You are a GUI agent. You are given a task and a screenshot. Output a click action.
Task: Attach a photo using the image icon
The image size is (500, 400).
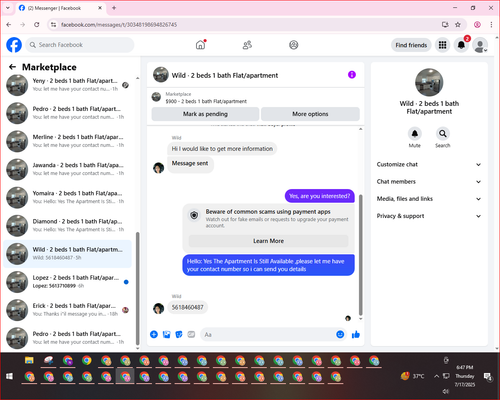tap(166, 334)
